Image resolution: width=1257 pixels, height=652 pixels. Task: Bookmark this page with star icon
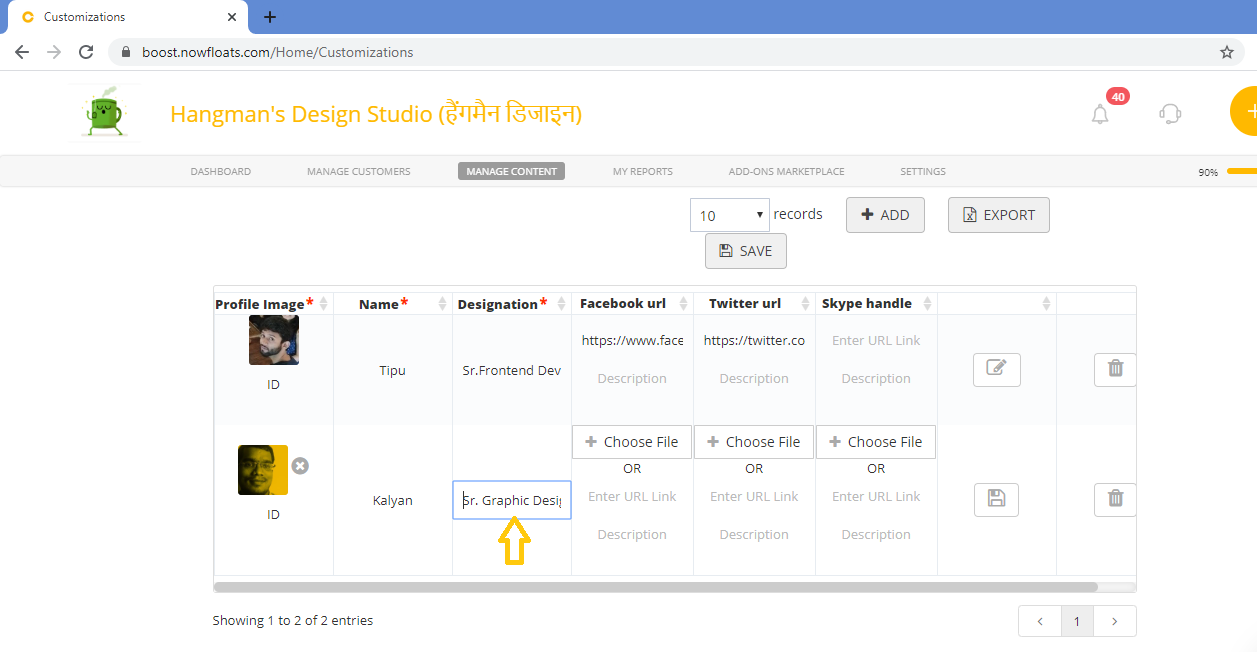(1227, 52)
